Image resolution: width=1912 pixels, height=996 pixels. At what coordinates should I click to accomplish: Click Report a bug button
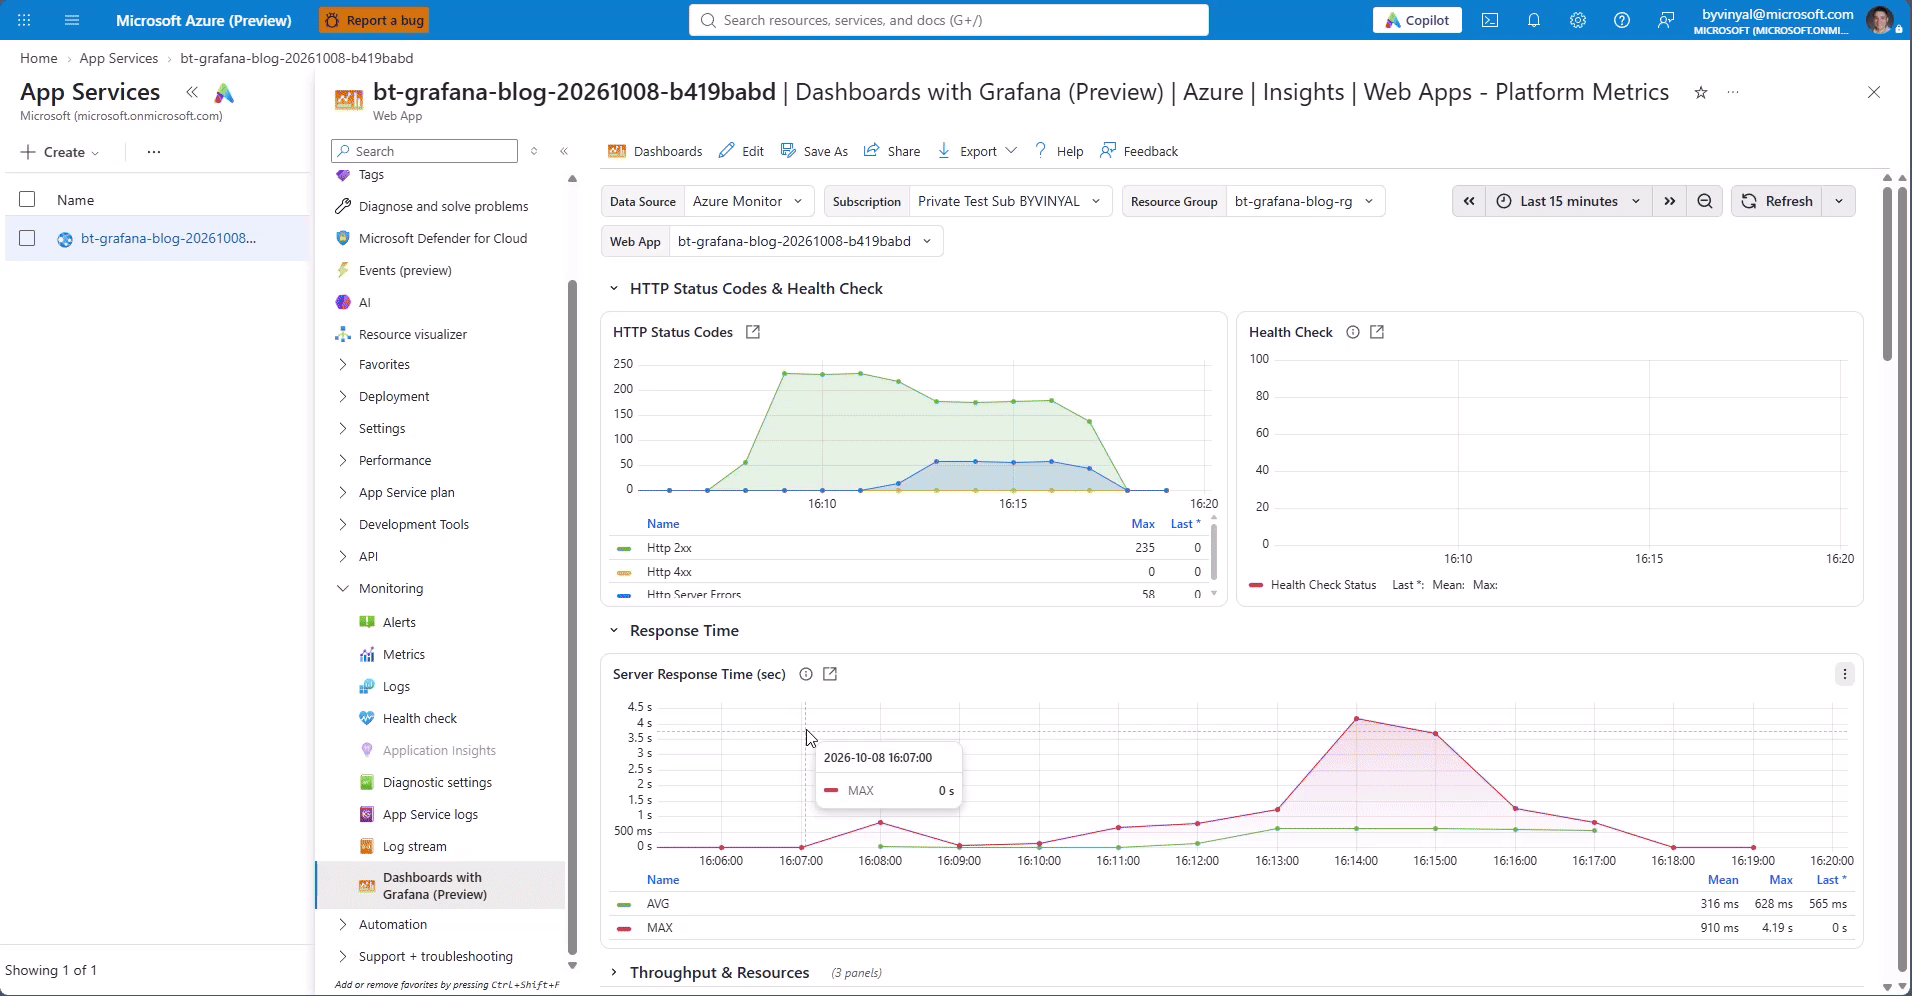click(x=373, y=20)
